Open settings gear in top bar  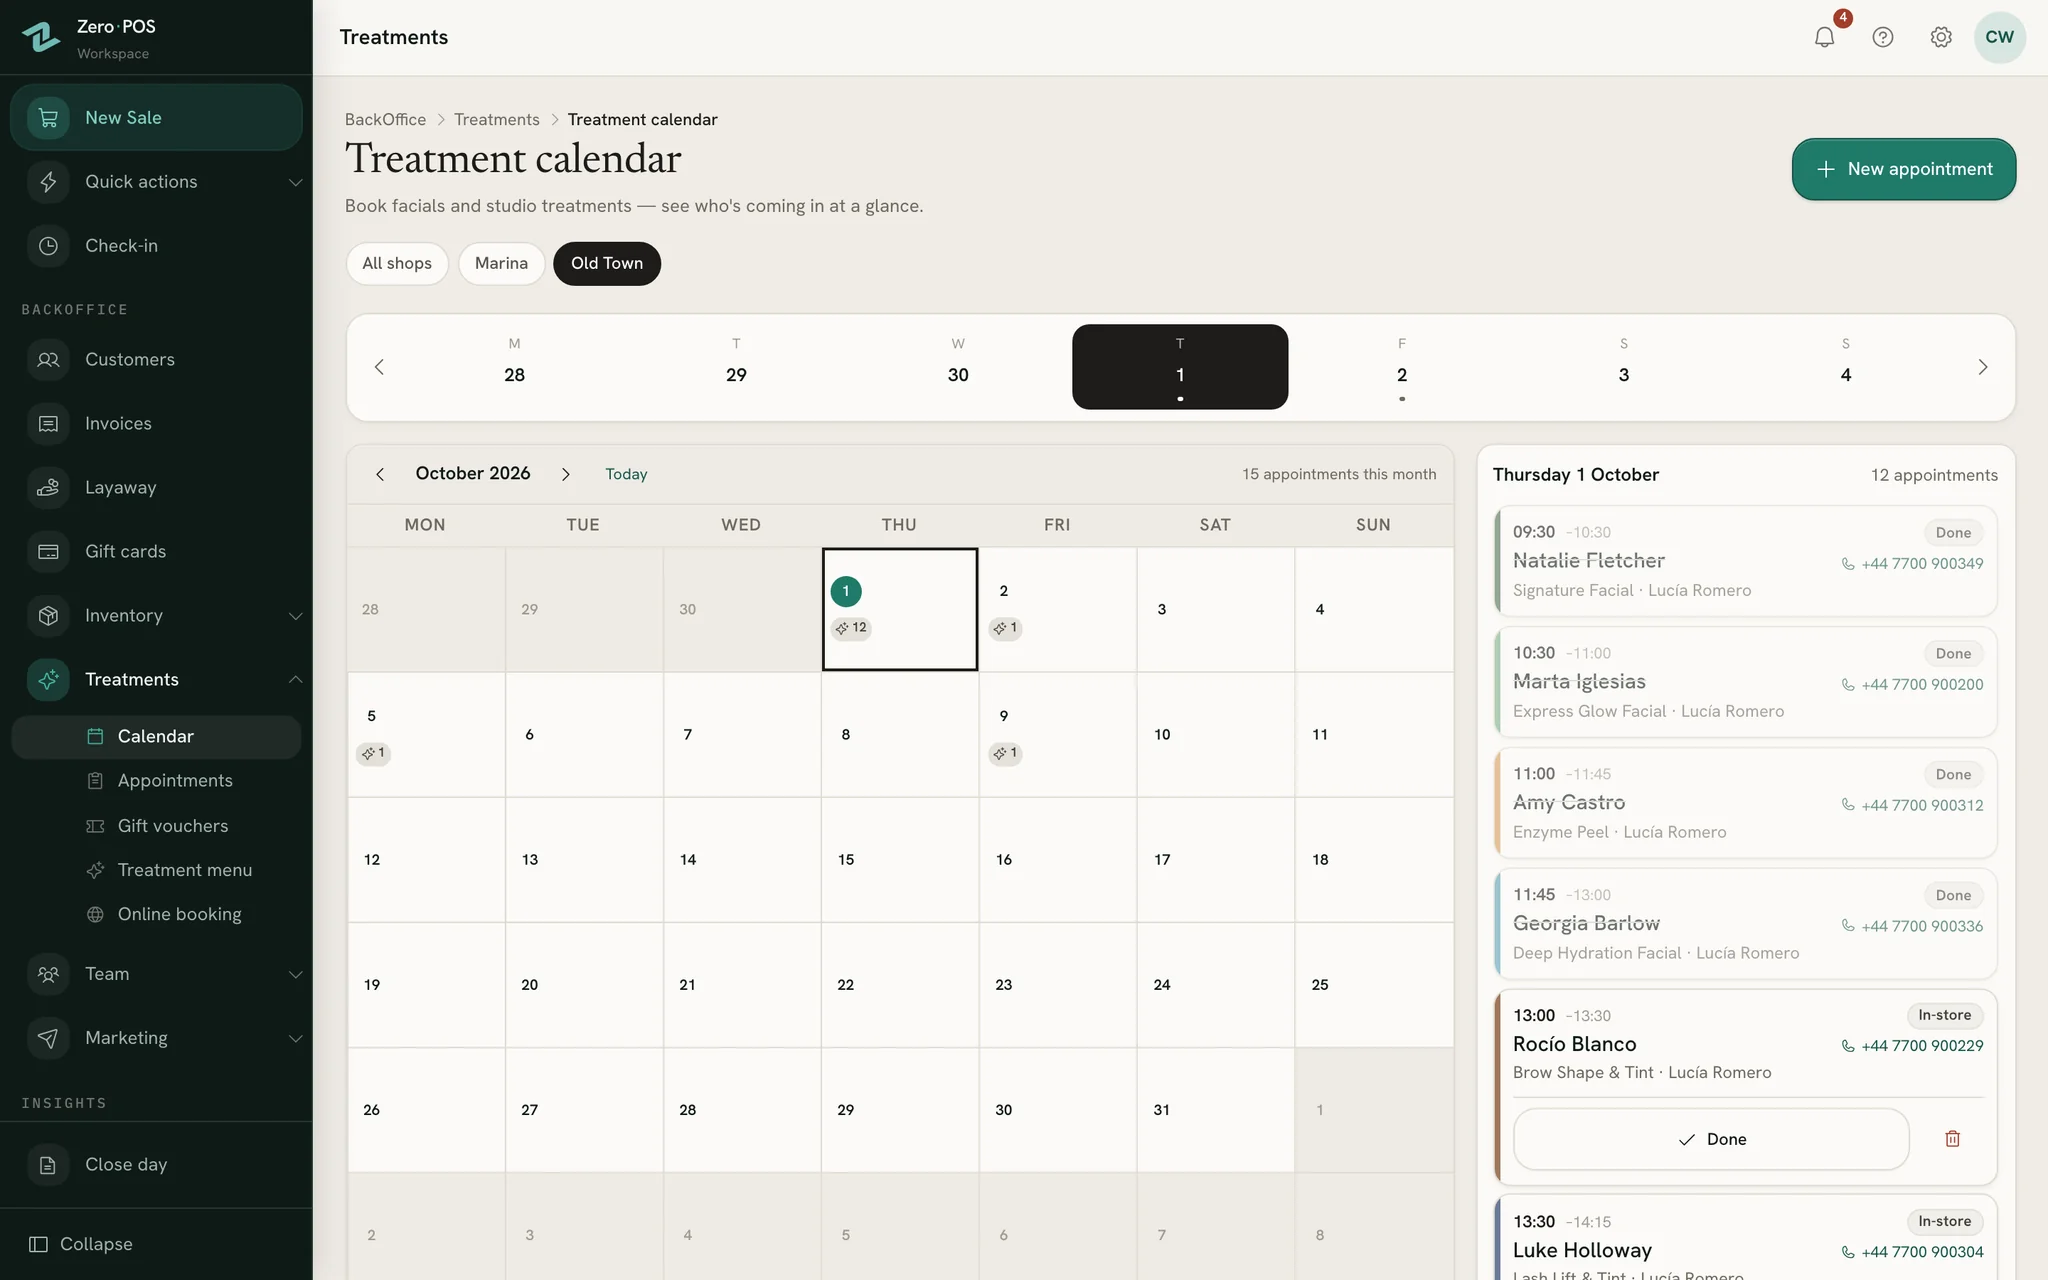(1941, 37)
